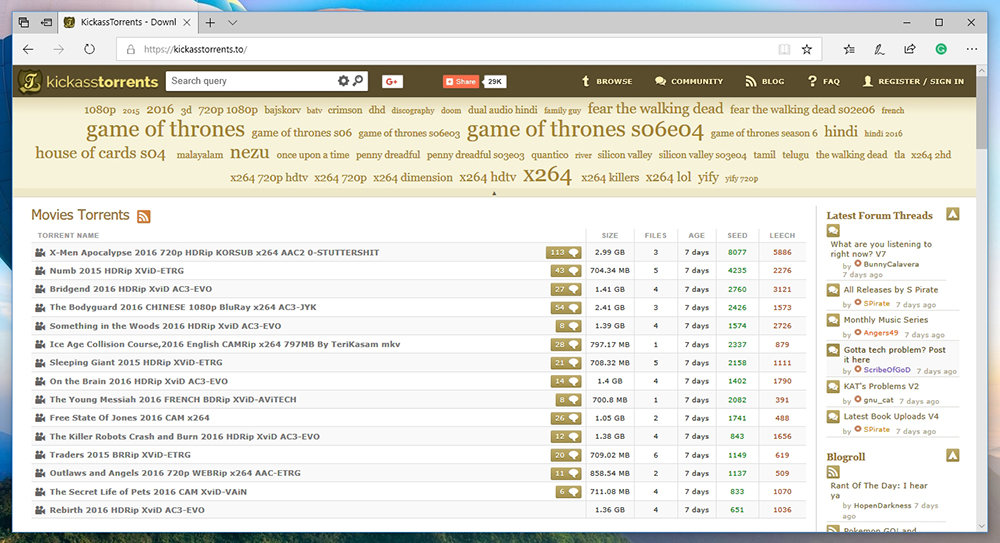Collapse the Blogroll panel
The height and width of the screenshot is (543, 1000).
click(x=953, y=456)
